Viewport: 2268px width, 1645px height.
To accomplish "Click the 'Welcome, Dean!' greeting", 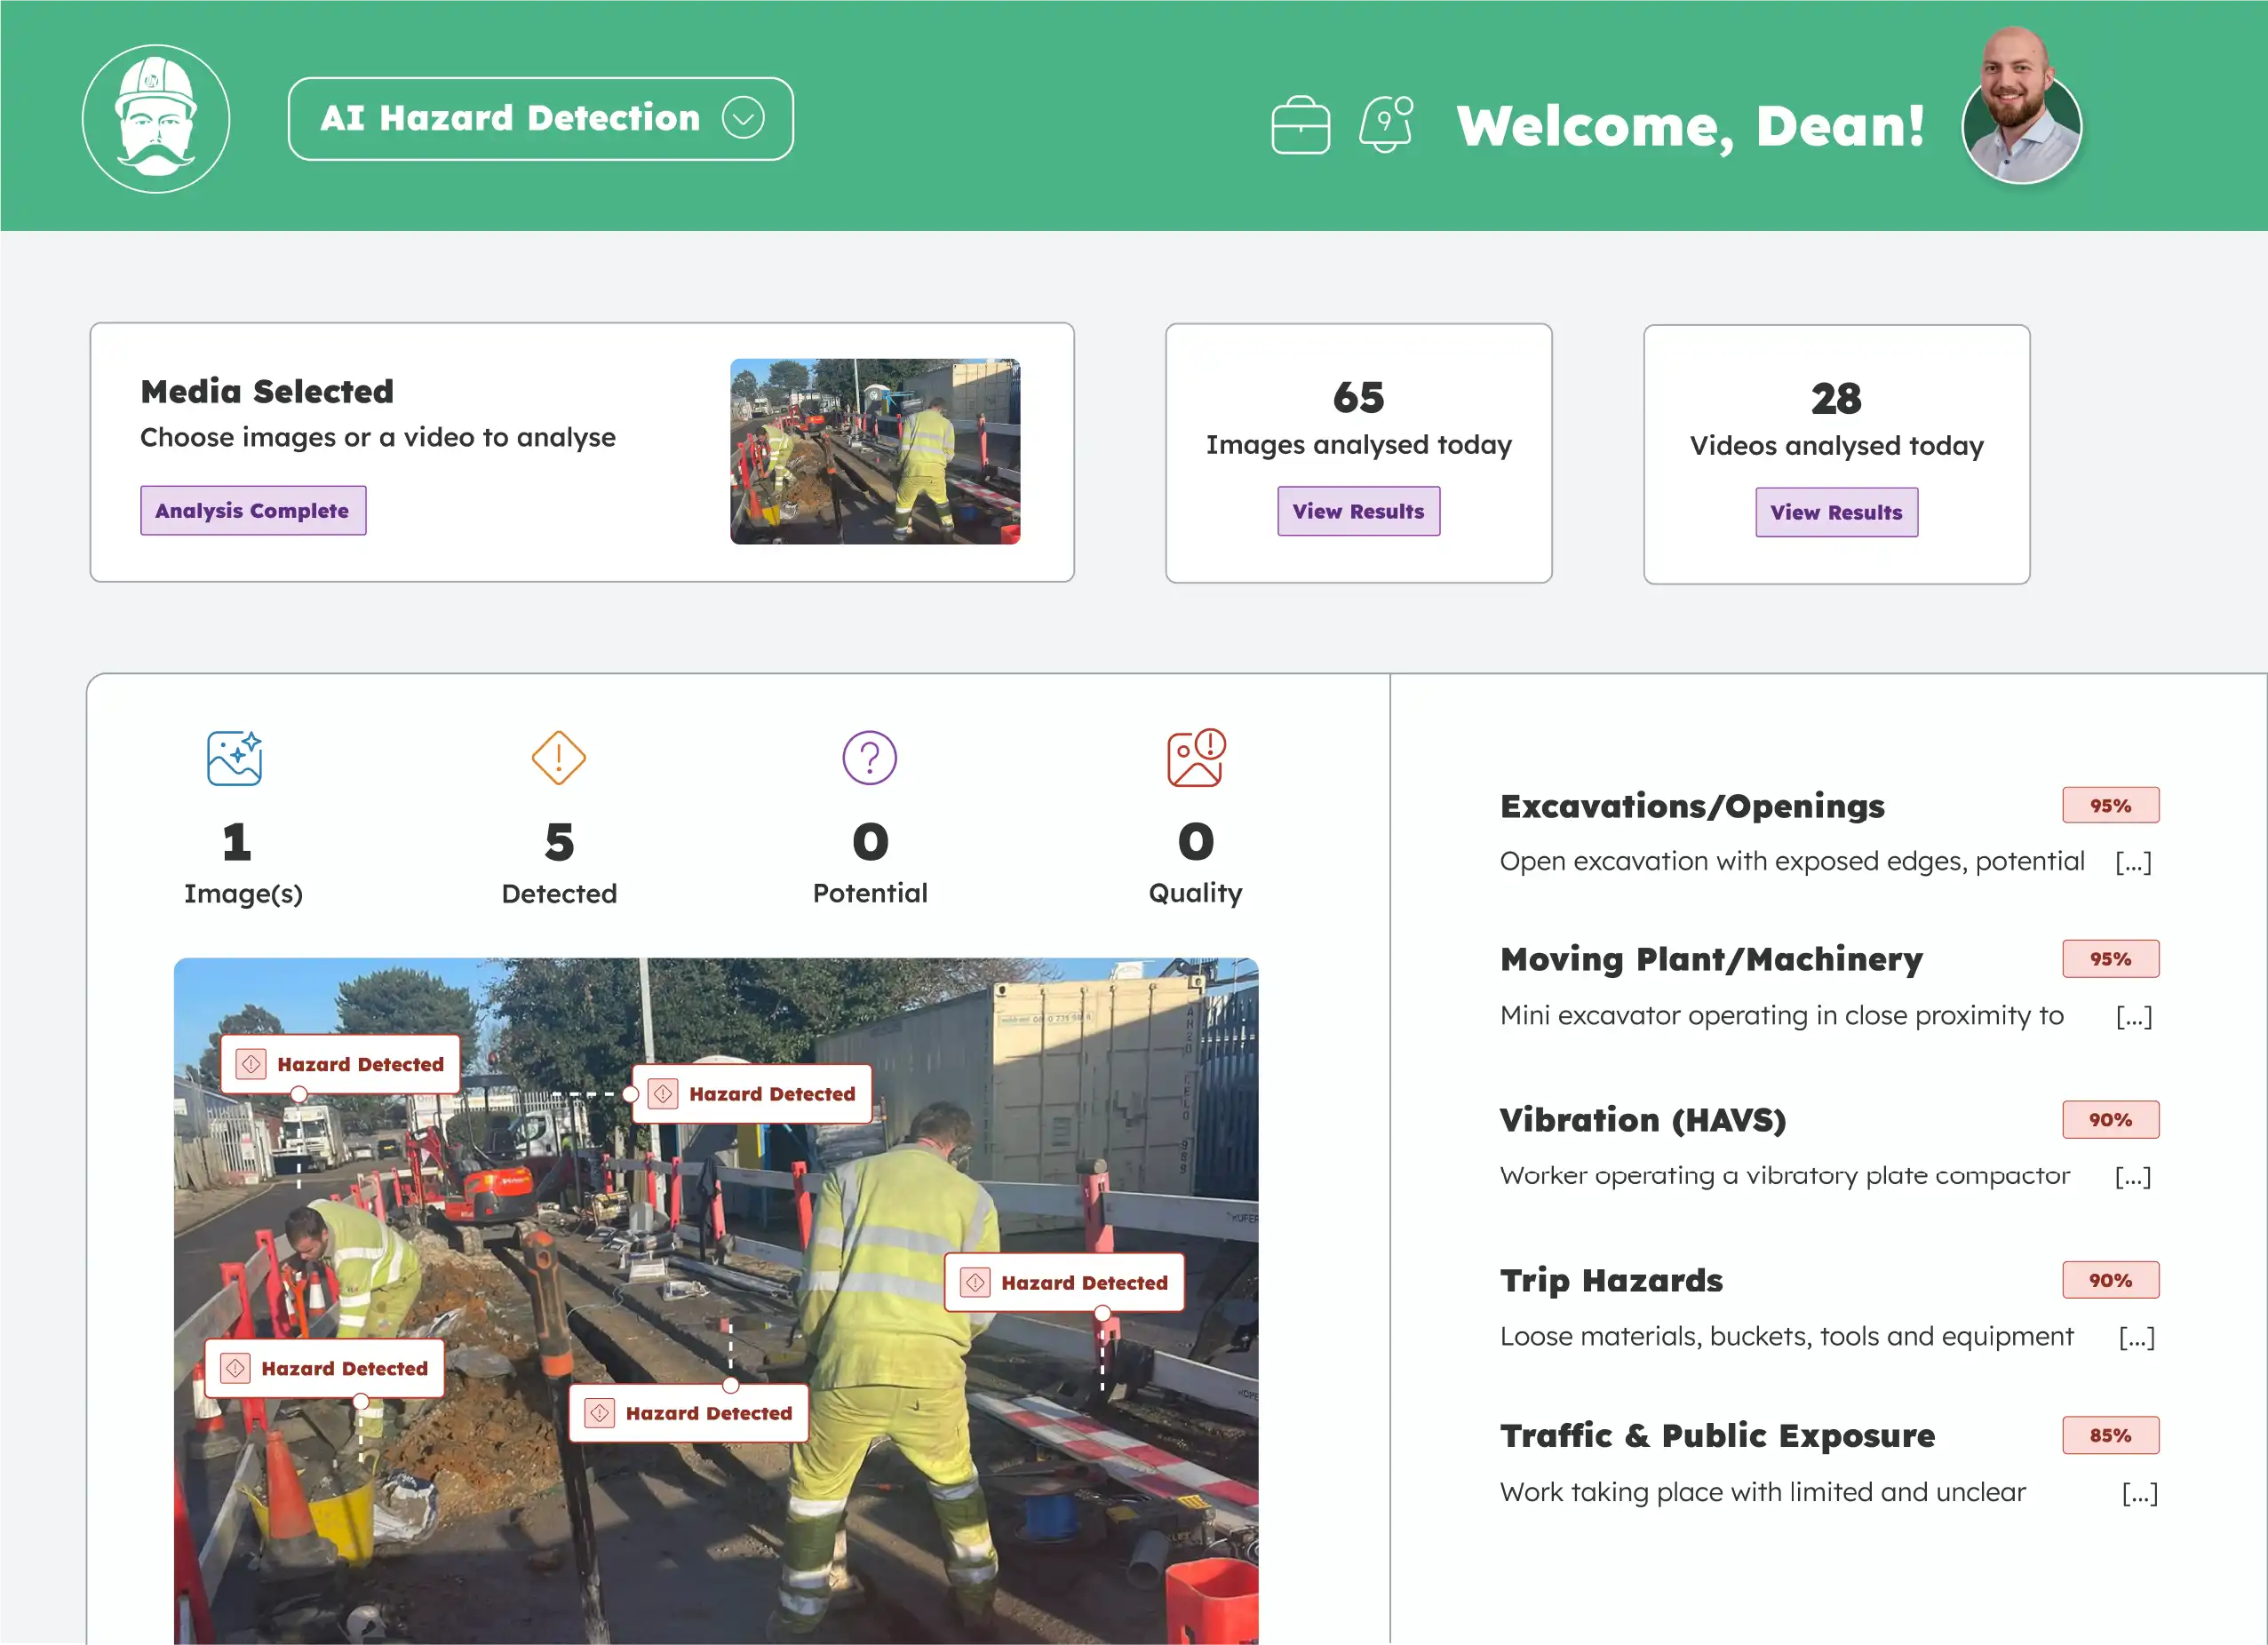I will pyautogui.click(x=1690, y=126).
